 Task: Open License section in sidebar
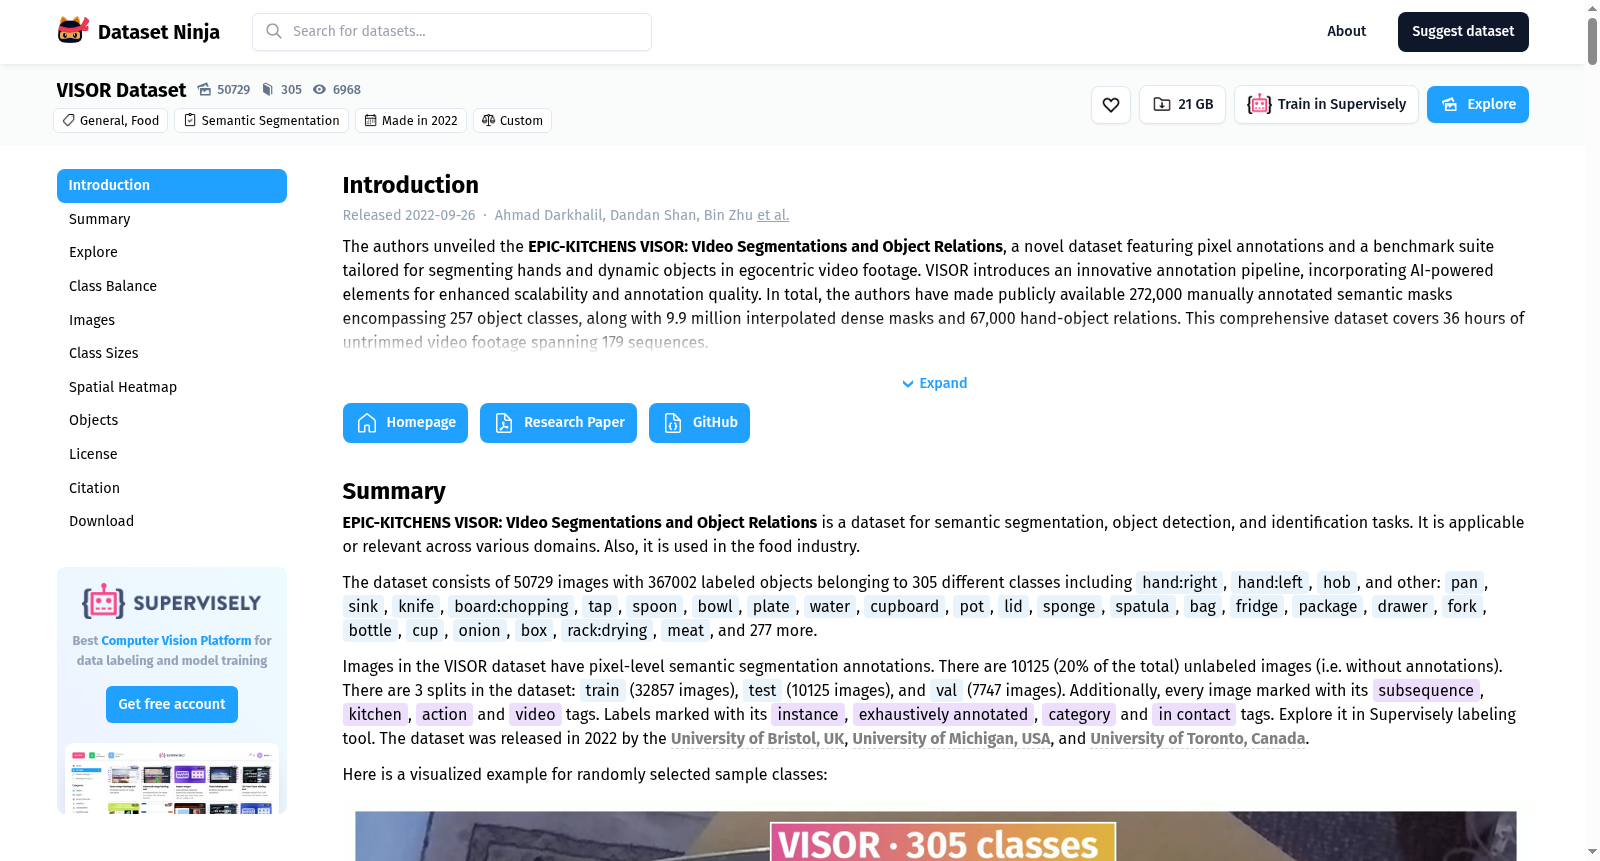coord(93,454)
